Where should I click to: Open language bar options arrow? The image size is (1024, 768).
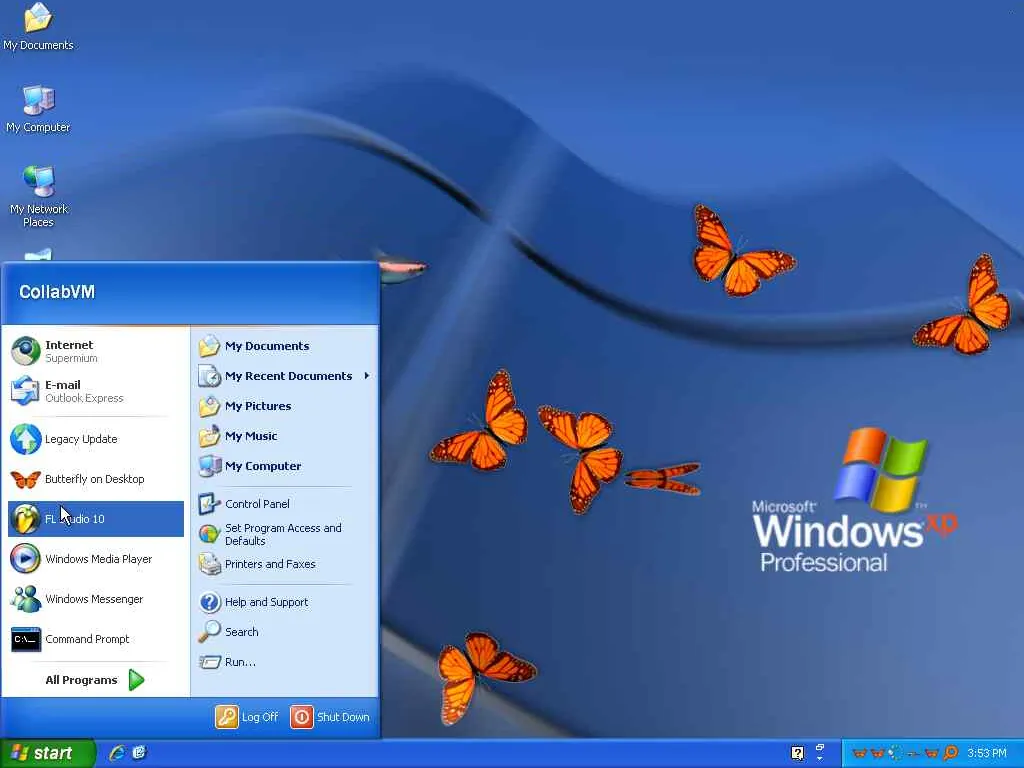pyautogui.click(x=820, y=759)
